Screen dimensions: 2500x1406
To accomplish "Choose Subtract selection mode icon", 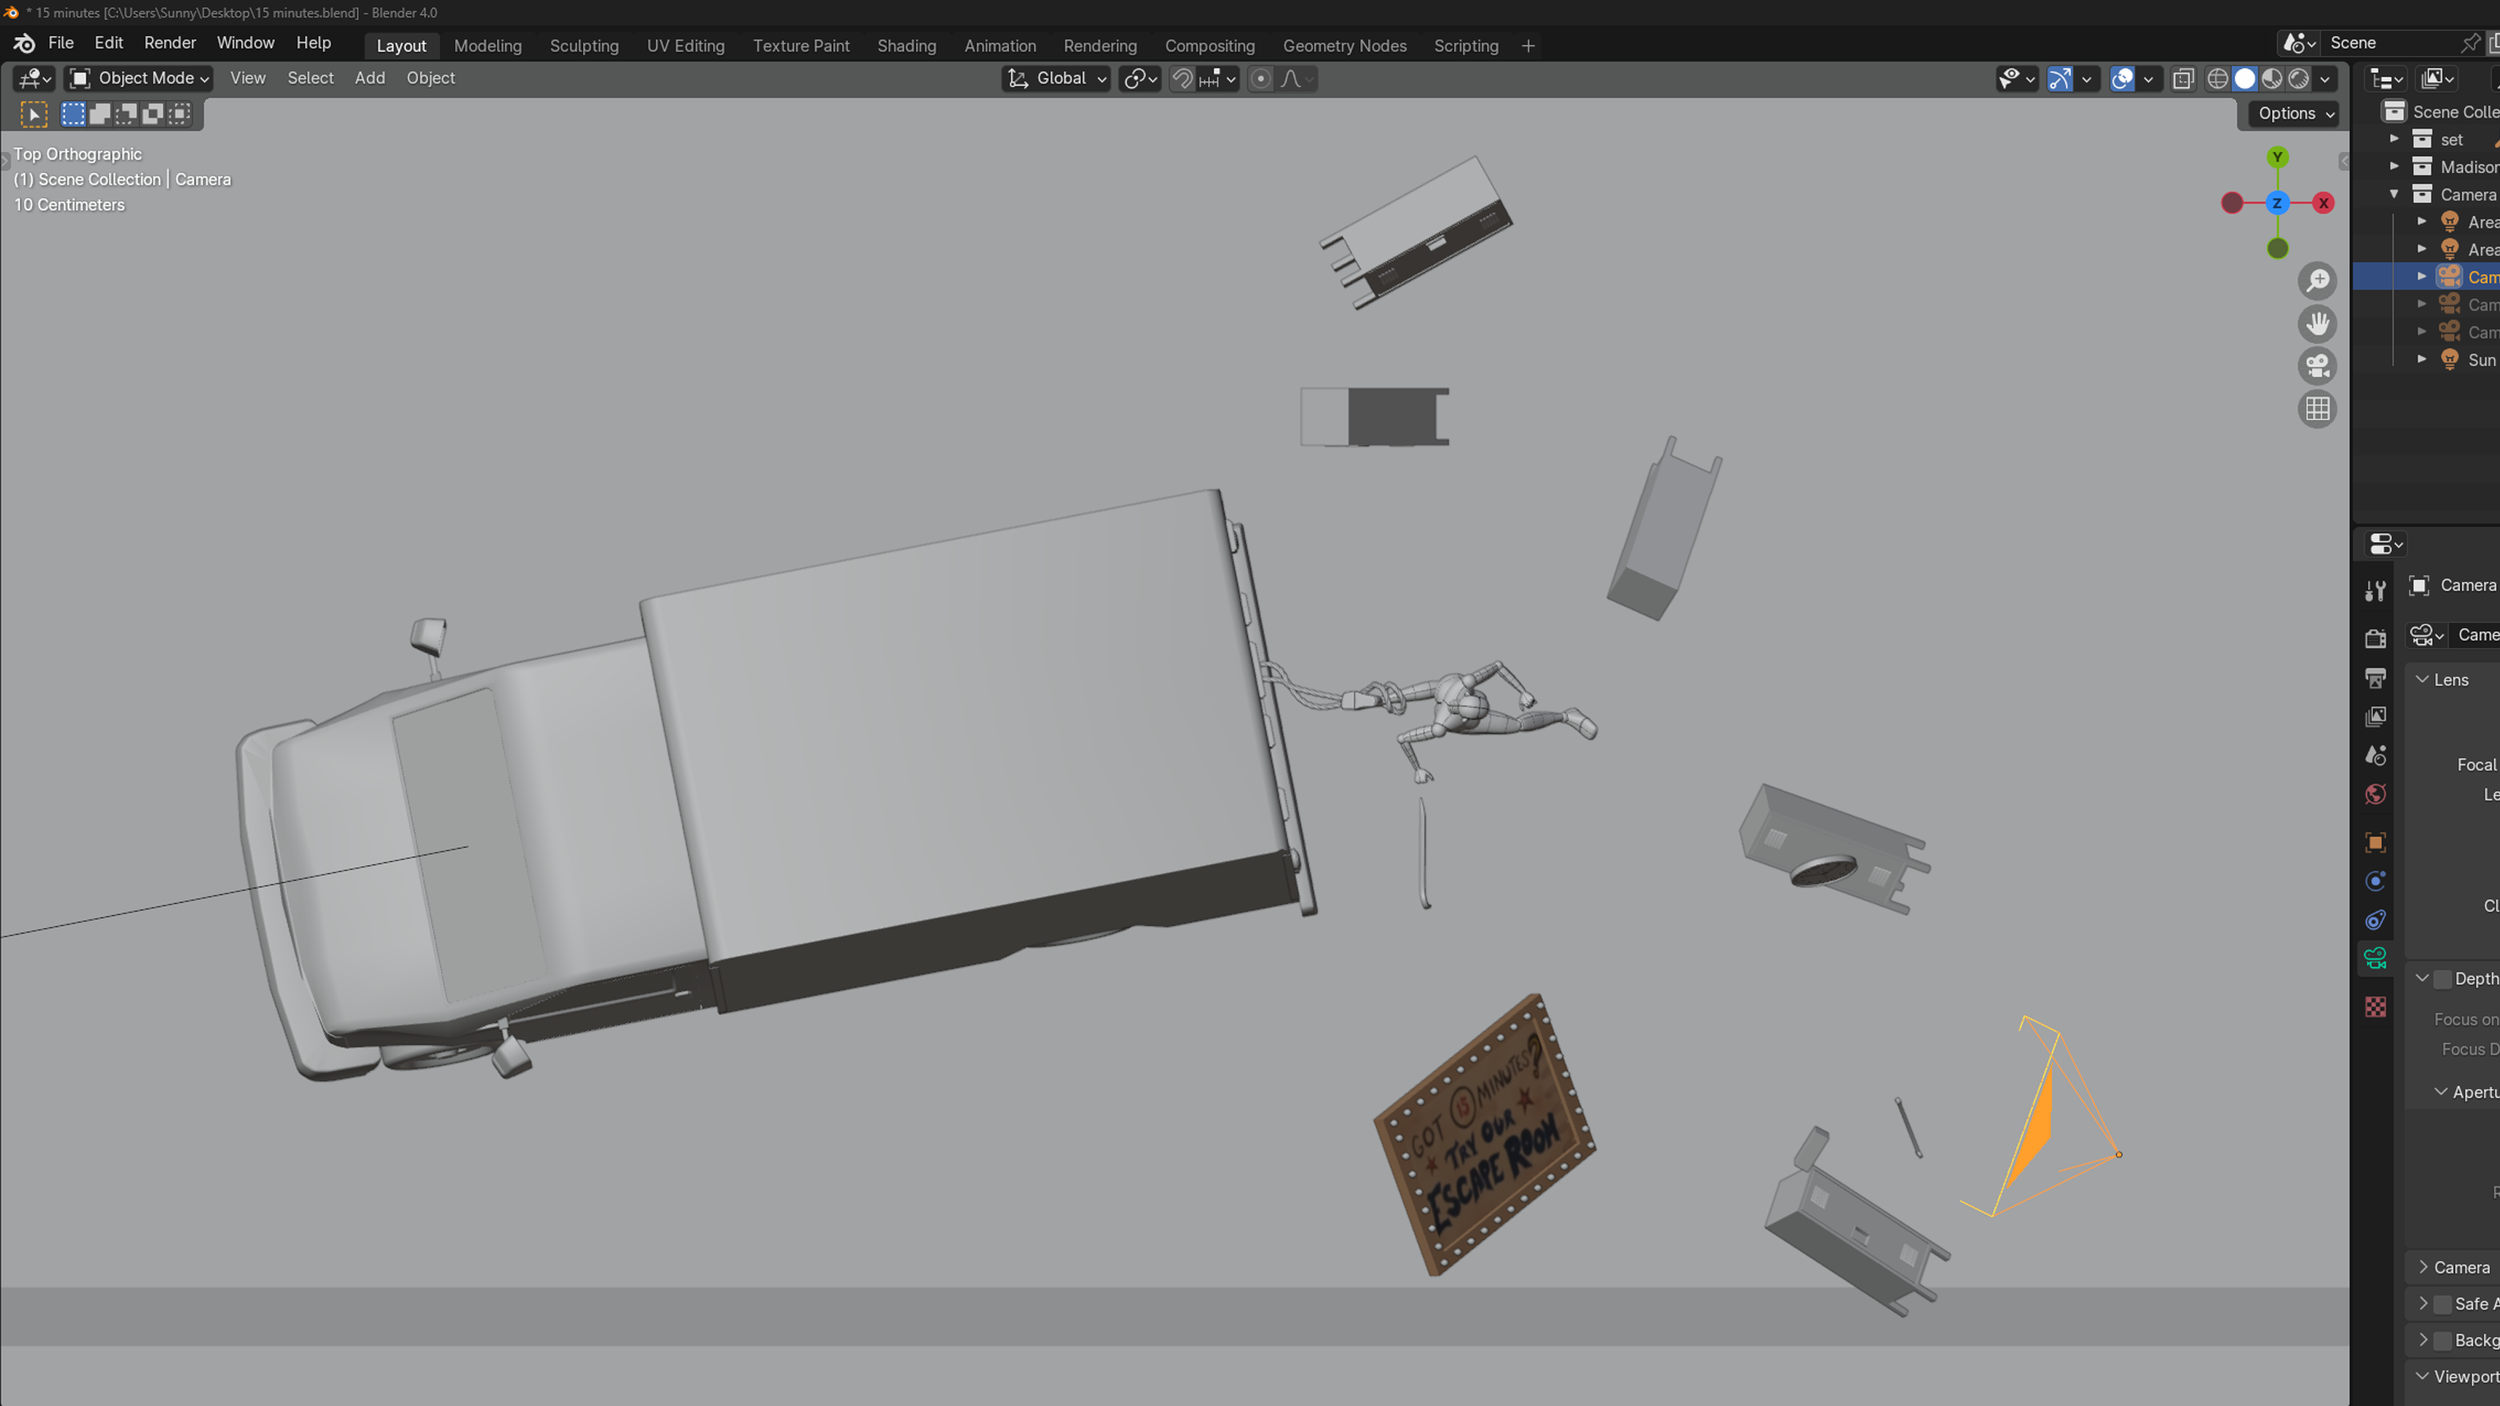I will [x=126, y=114].
